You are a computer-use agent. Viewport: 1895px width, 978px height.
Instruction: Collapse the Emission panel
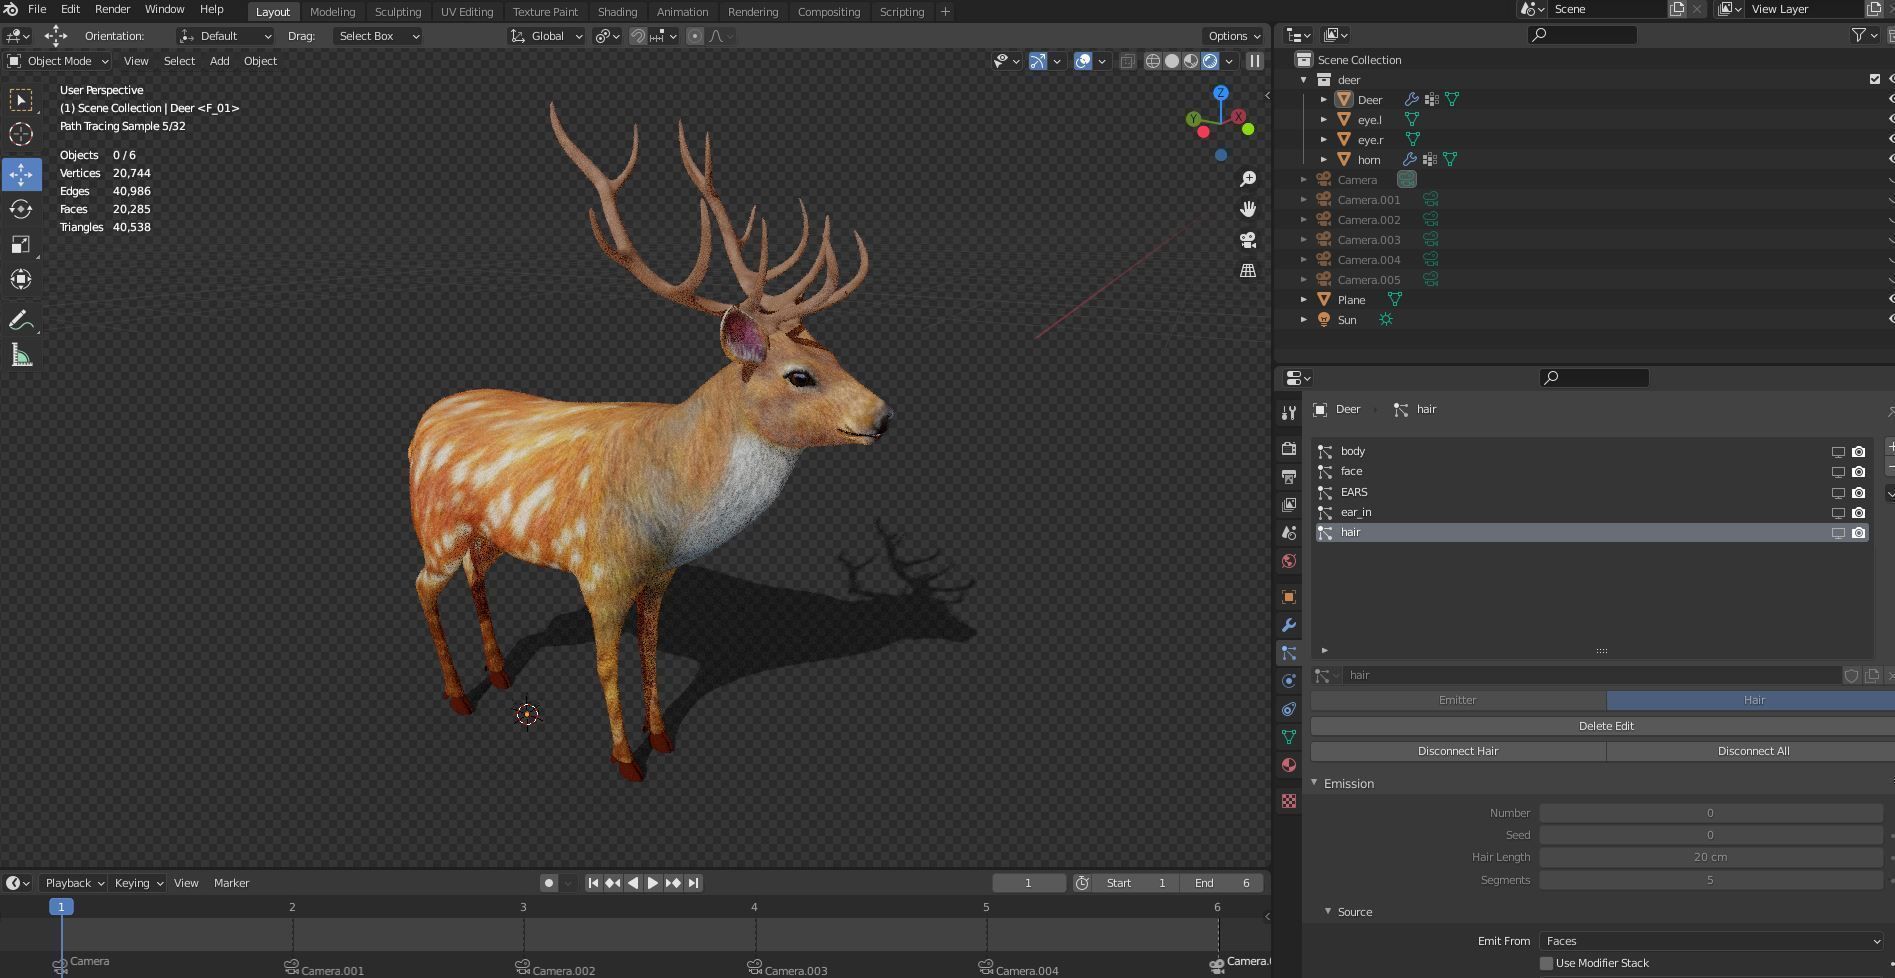[1315, 783]
